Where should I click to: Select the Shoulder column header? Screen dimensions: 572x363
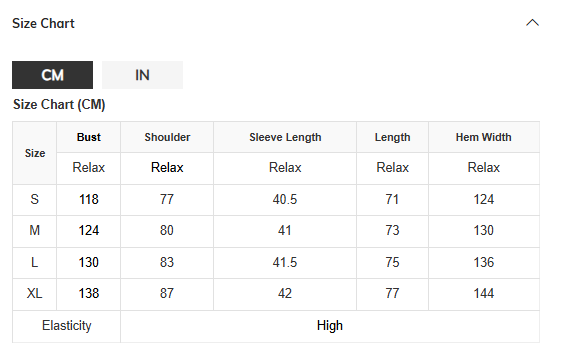(167, 137)
